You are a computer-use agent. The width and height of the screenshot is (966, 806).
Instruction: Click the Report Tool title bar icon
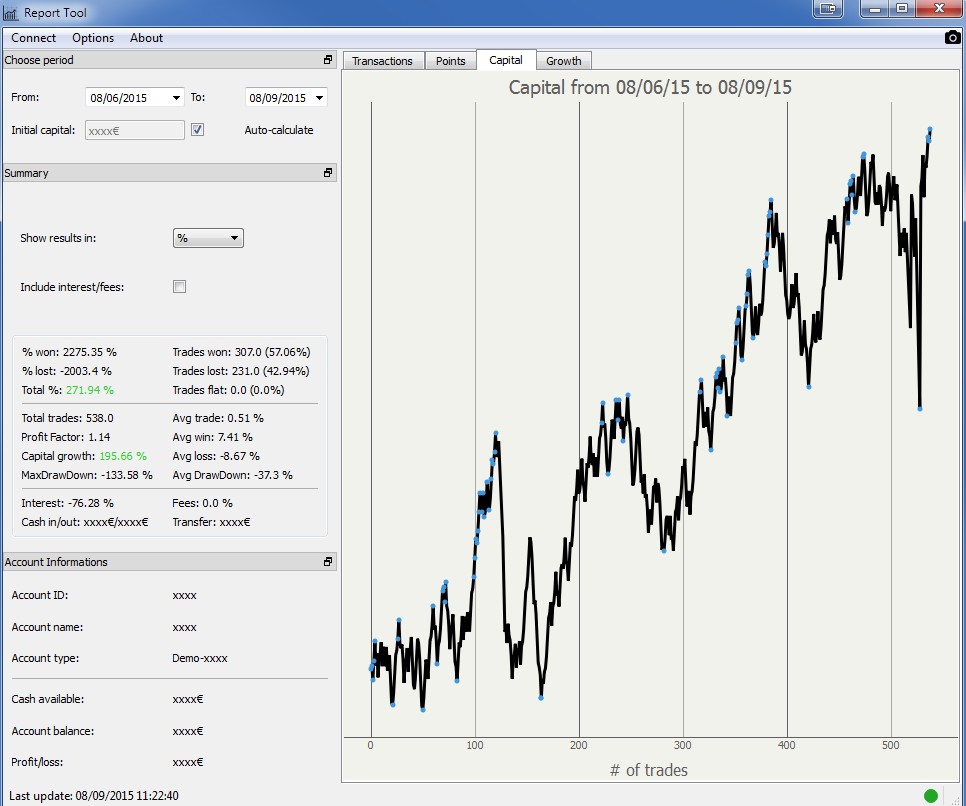click(11, 13)
